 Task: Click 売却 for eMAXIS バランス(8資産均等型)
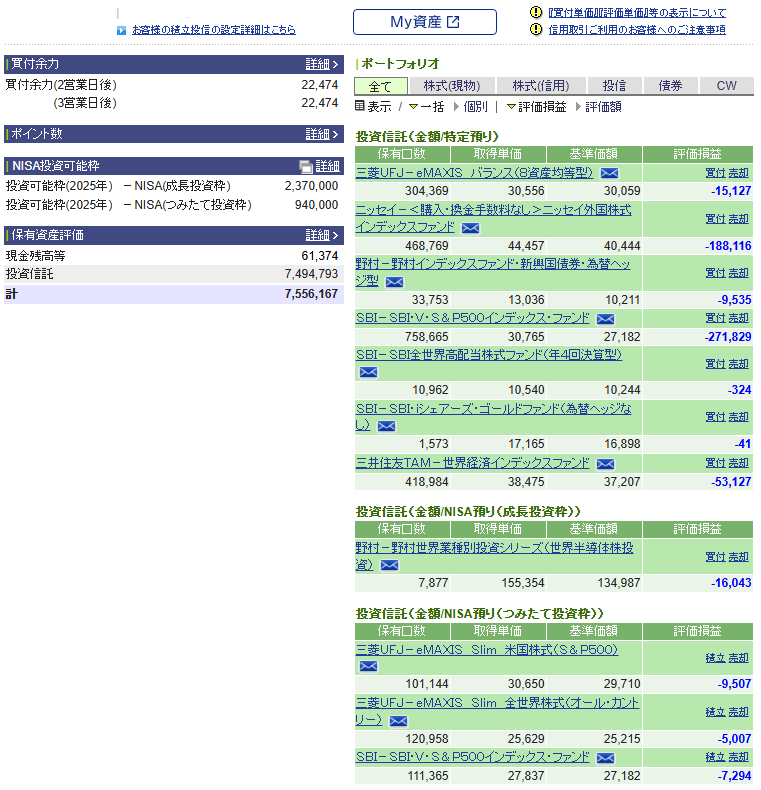point(738,173)
